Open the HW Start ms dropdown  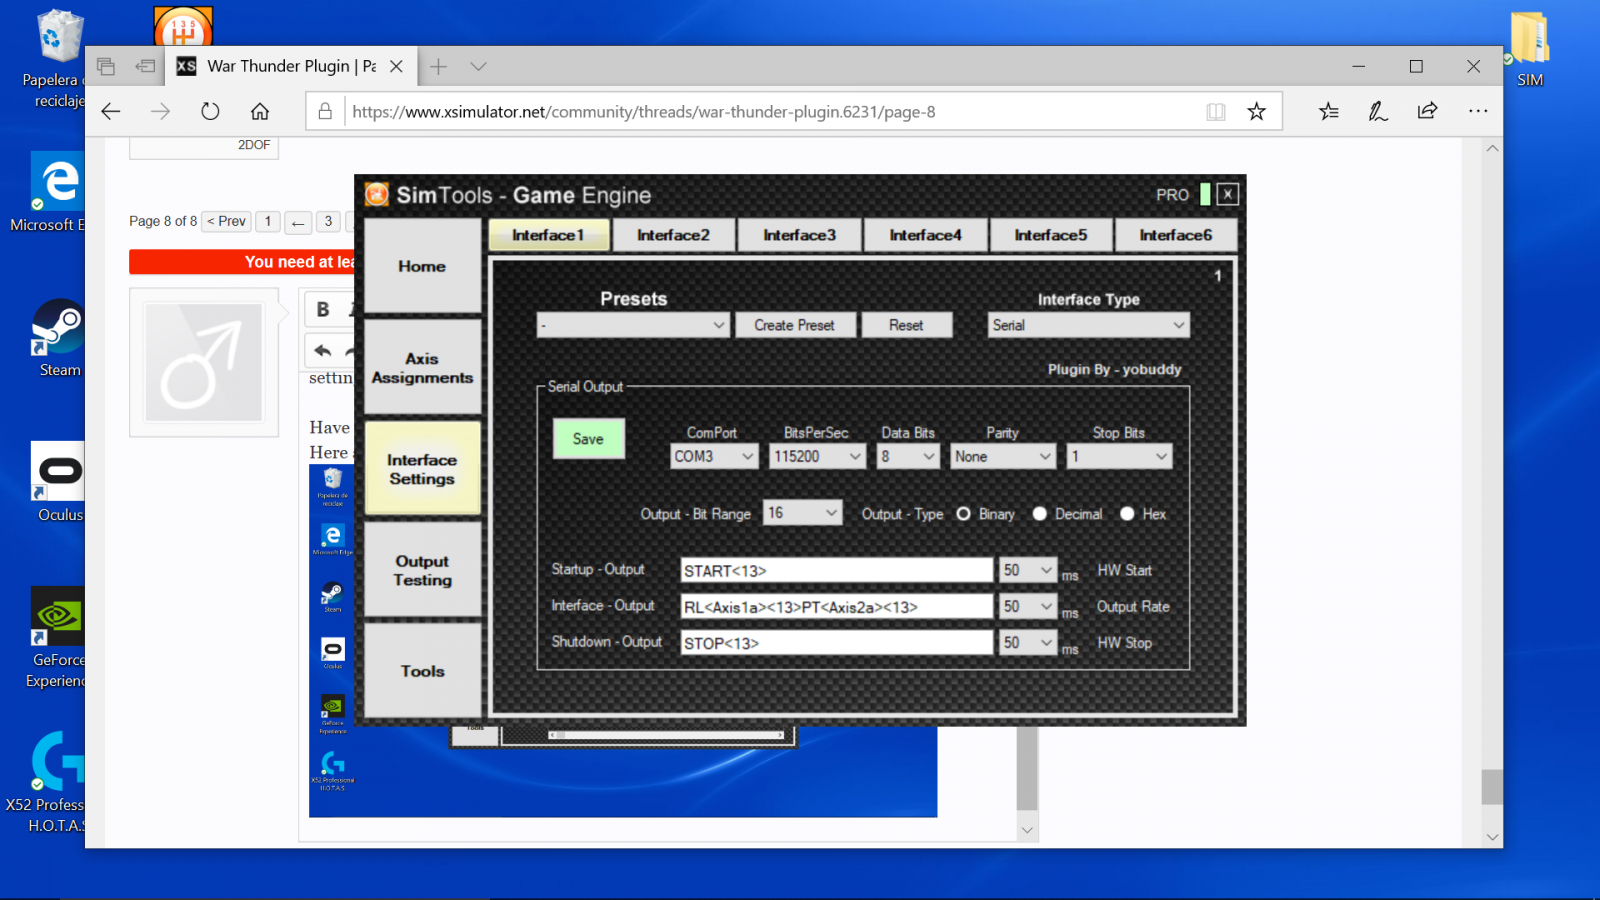[1028, 570]
